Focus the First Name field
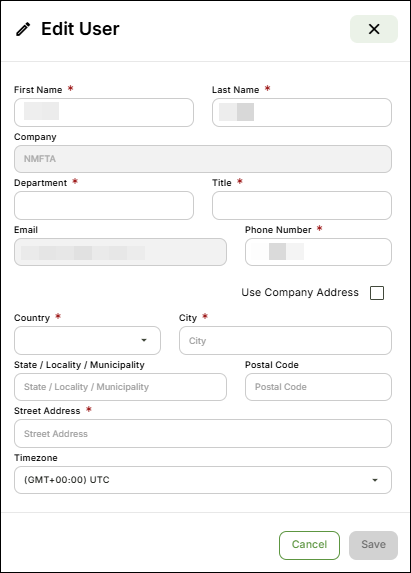 pos(104,113)
